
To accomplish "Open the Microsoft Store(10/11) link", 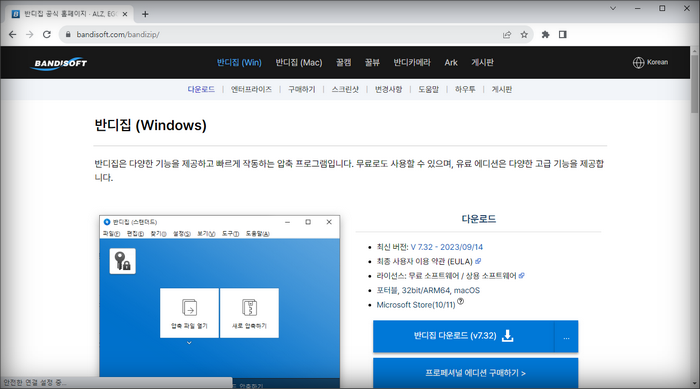I will coord(416,305).
